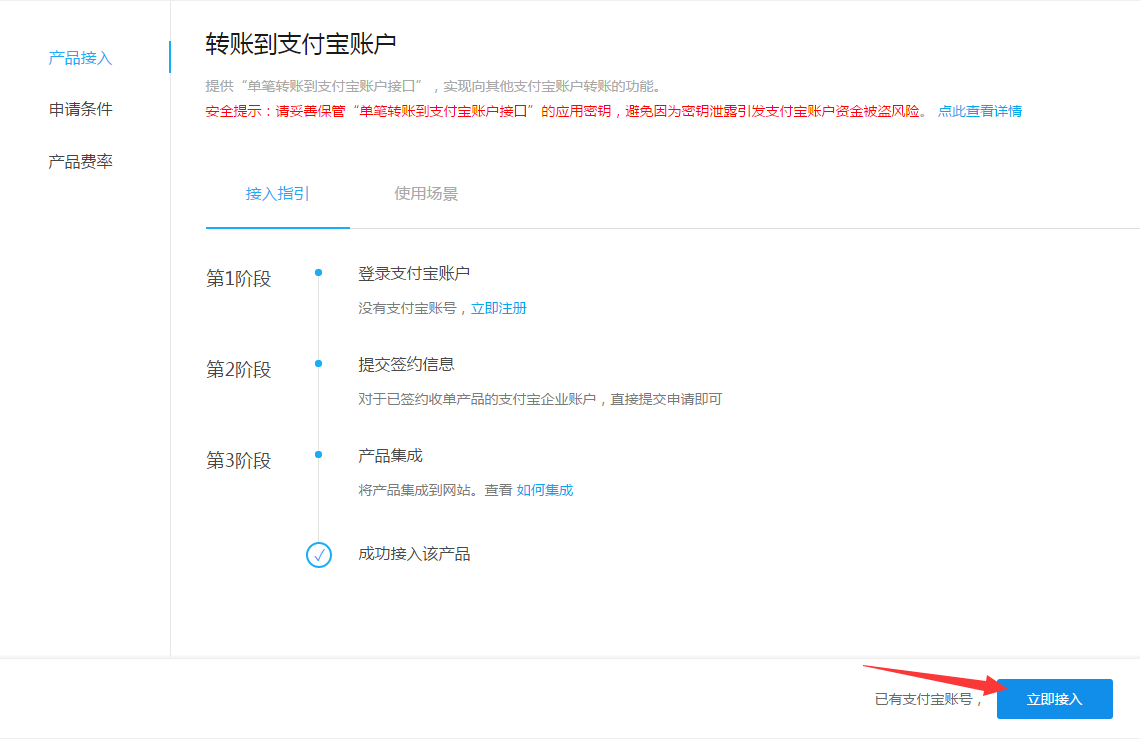1140x739 pixels.
Task: Click the timeline dot beside 第1阶段
Action: [318, 272]
